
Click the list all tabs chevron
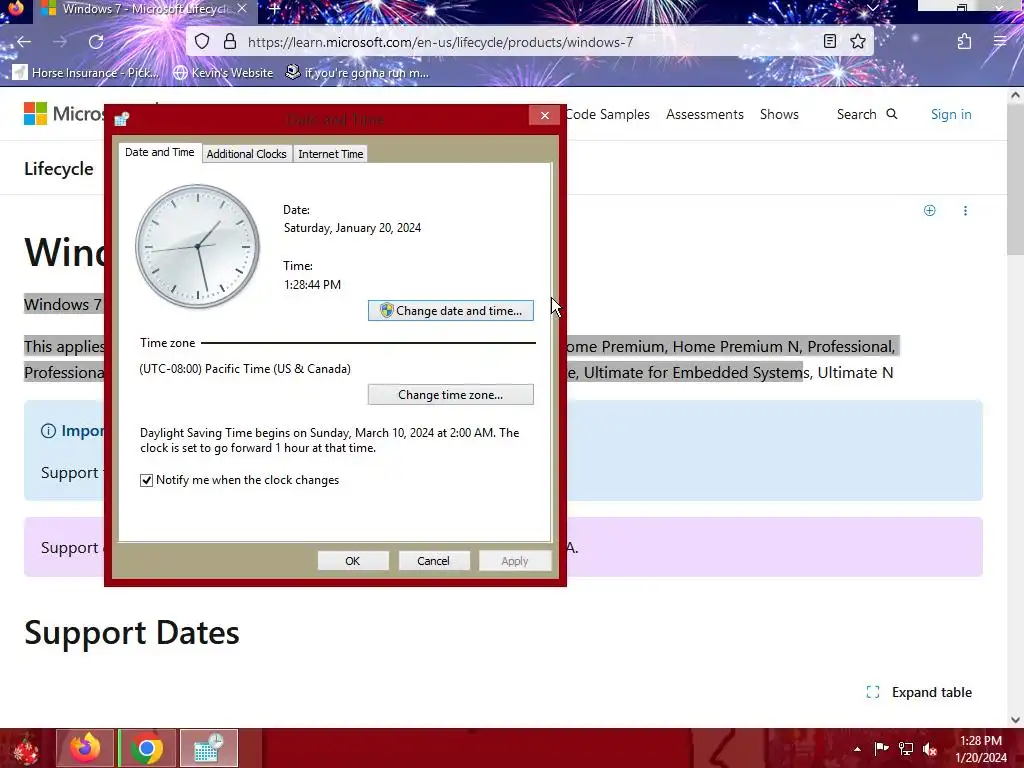872,8
